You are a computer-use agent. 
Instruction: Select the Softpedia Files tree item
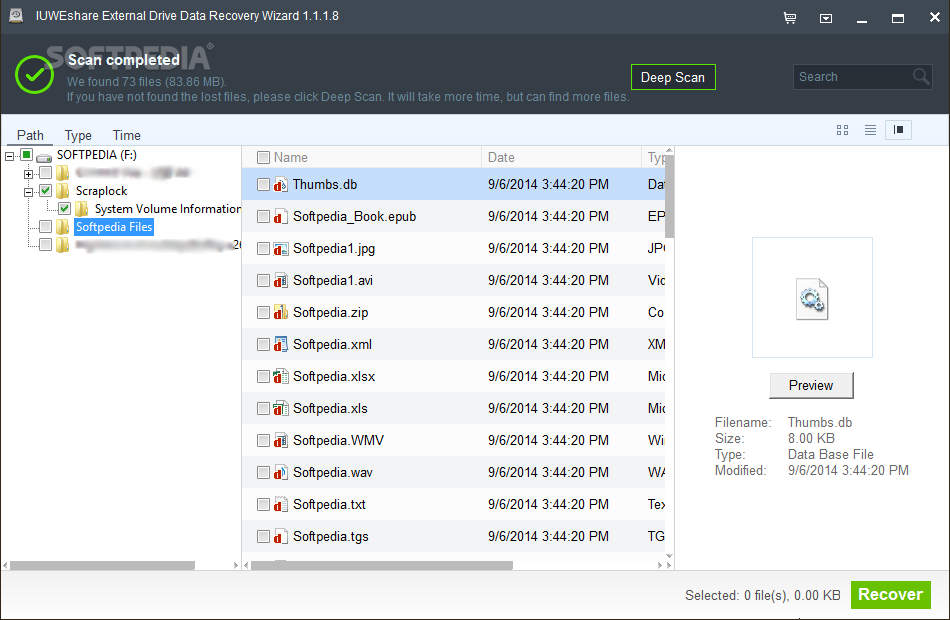click(x=114, y=227)
